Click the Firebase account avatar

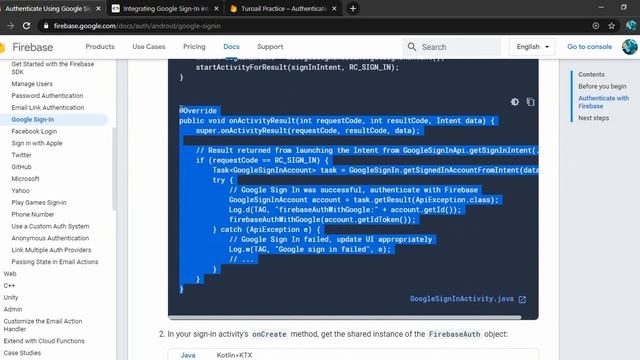click(629, 47)
